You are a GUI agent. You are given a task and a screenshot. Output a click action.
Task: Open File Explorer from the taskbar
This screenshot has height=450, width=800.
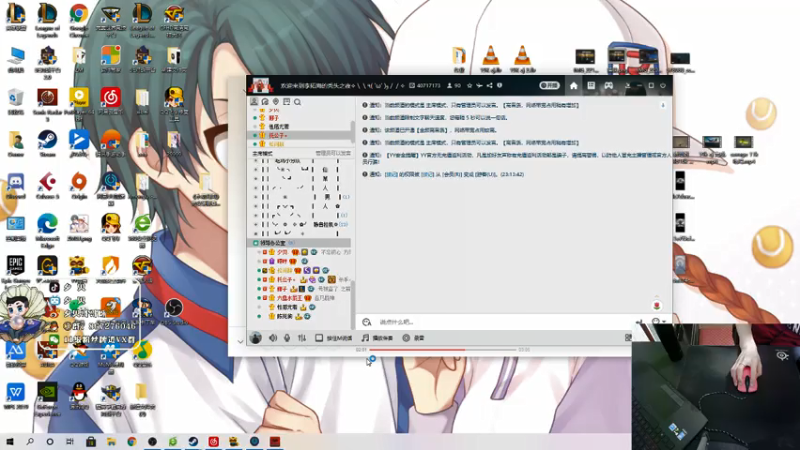pos(111,441)
